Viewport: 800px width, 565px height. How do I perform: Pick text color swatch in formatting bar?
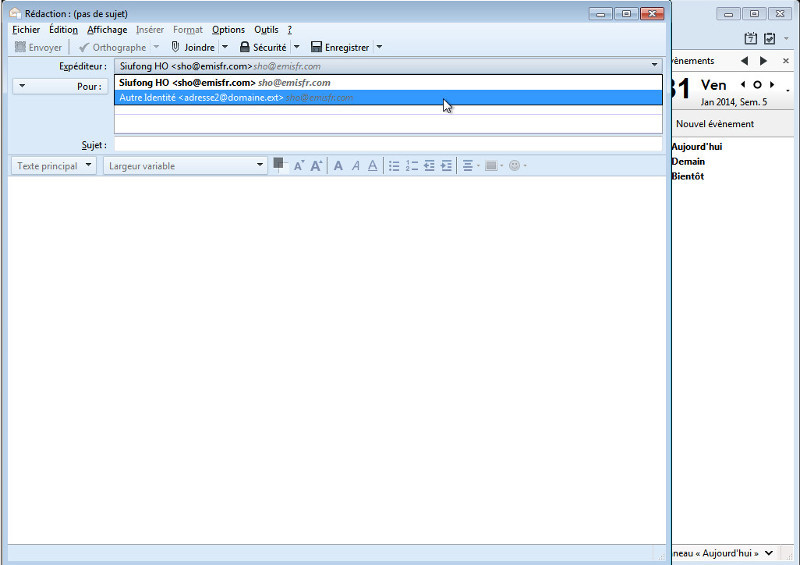pos(279,164)
